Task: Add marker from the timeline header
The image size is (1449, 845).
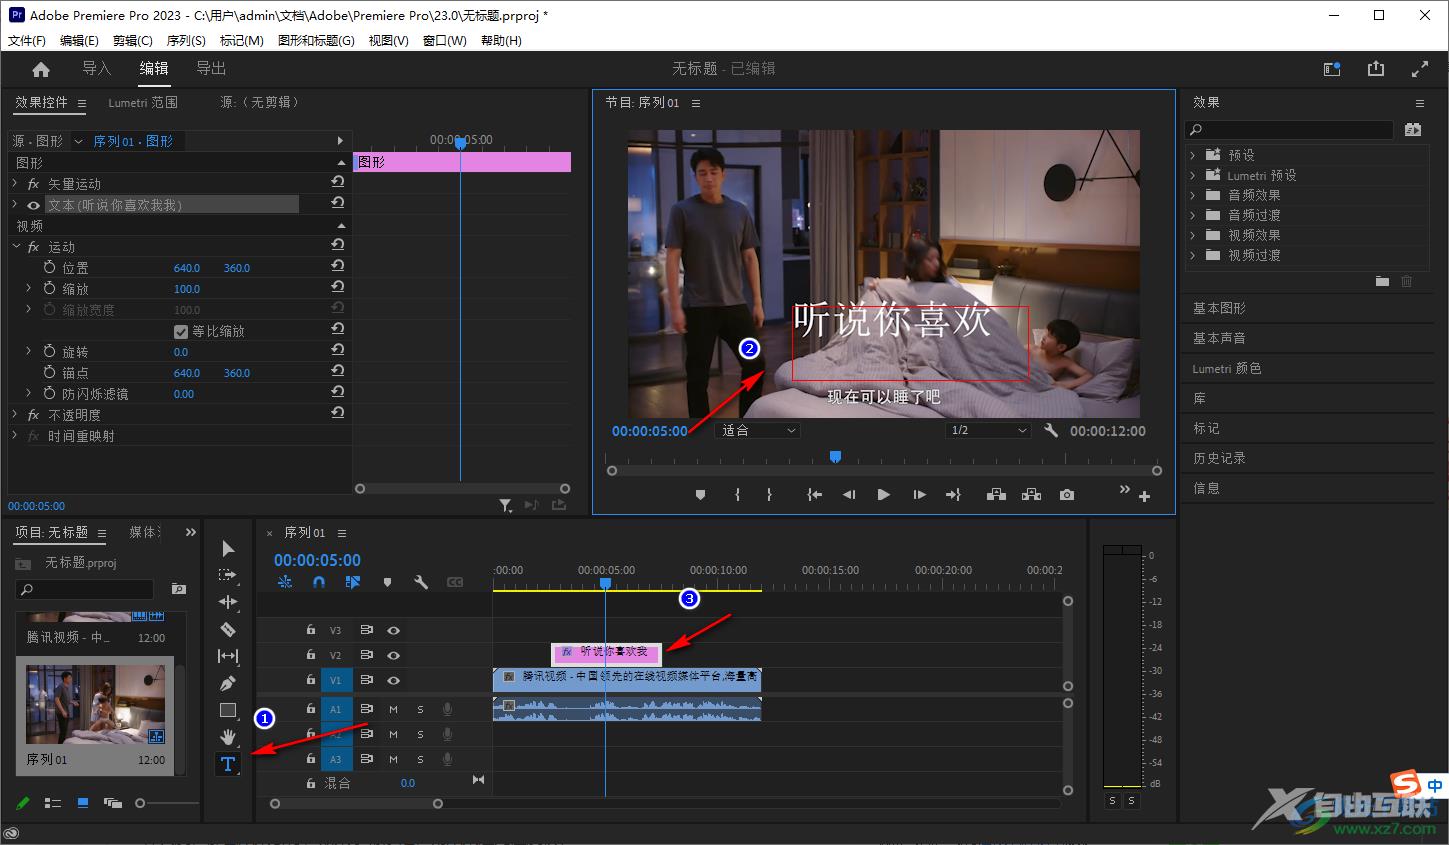Action: tap(387, 581)
